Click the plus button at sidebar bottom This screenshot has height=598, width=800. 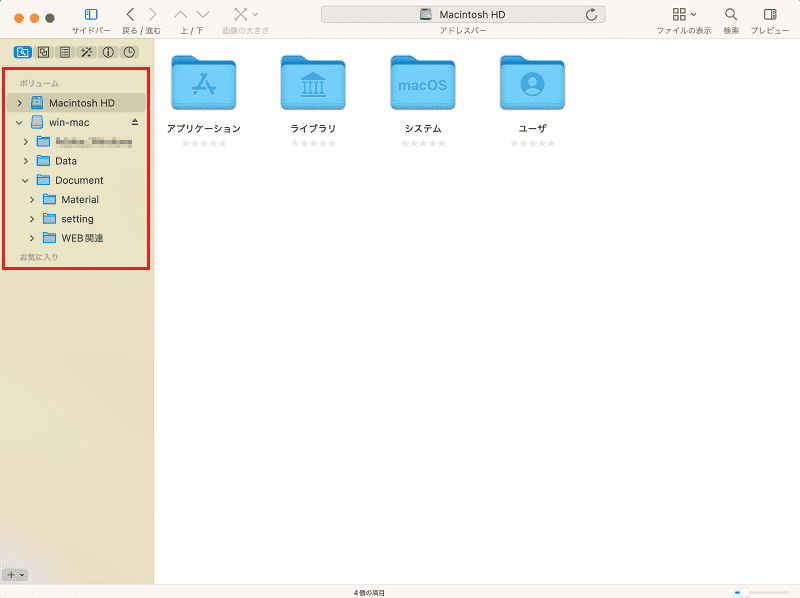11,575
